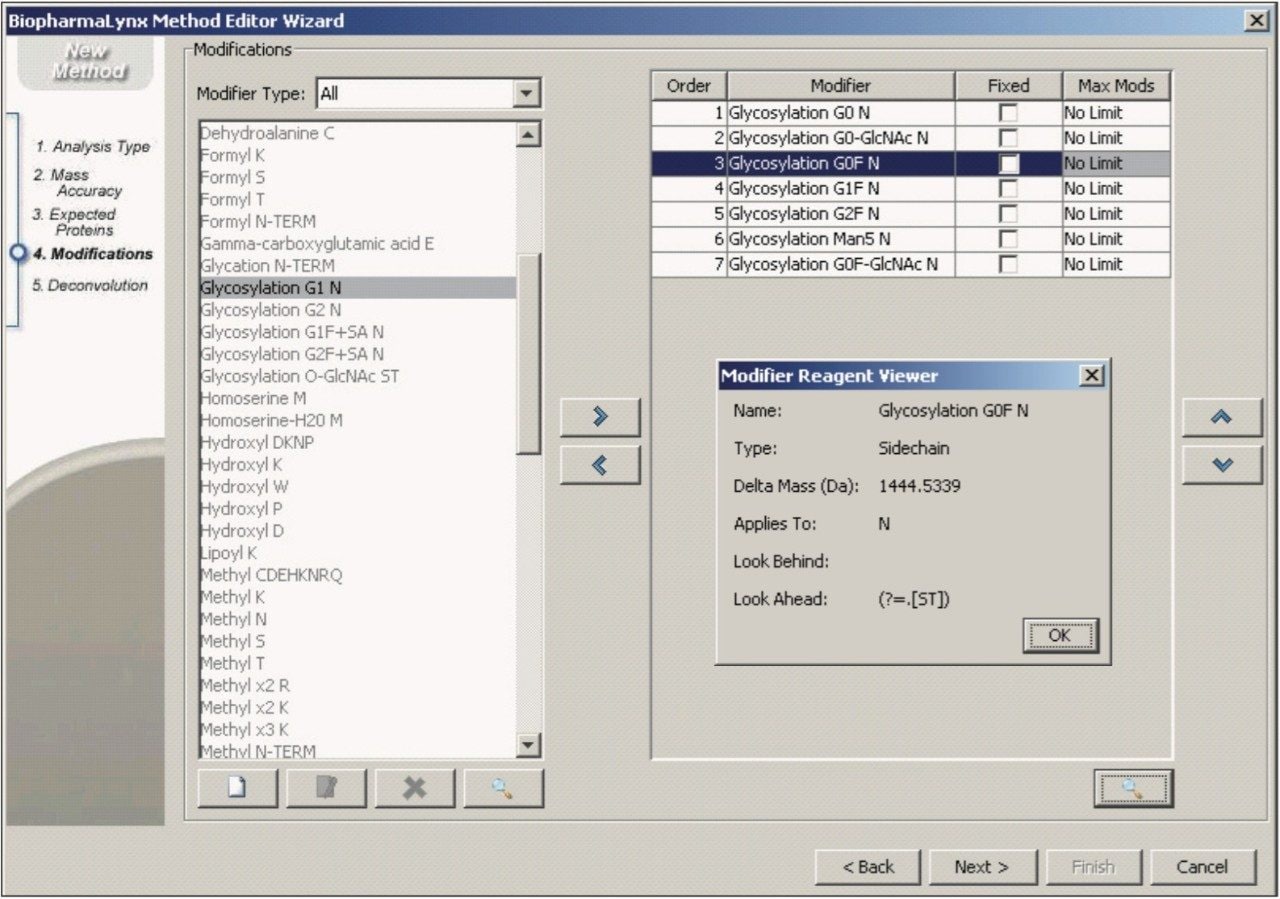Viewport: 1280px width, 899px height.
Task: Select Dehydroalanine C in modifier list
Action: tap(357, 133)
